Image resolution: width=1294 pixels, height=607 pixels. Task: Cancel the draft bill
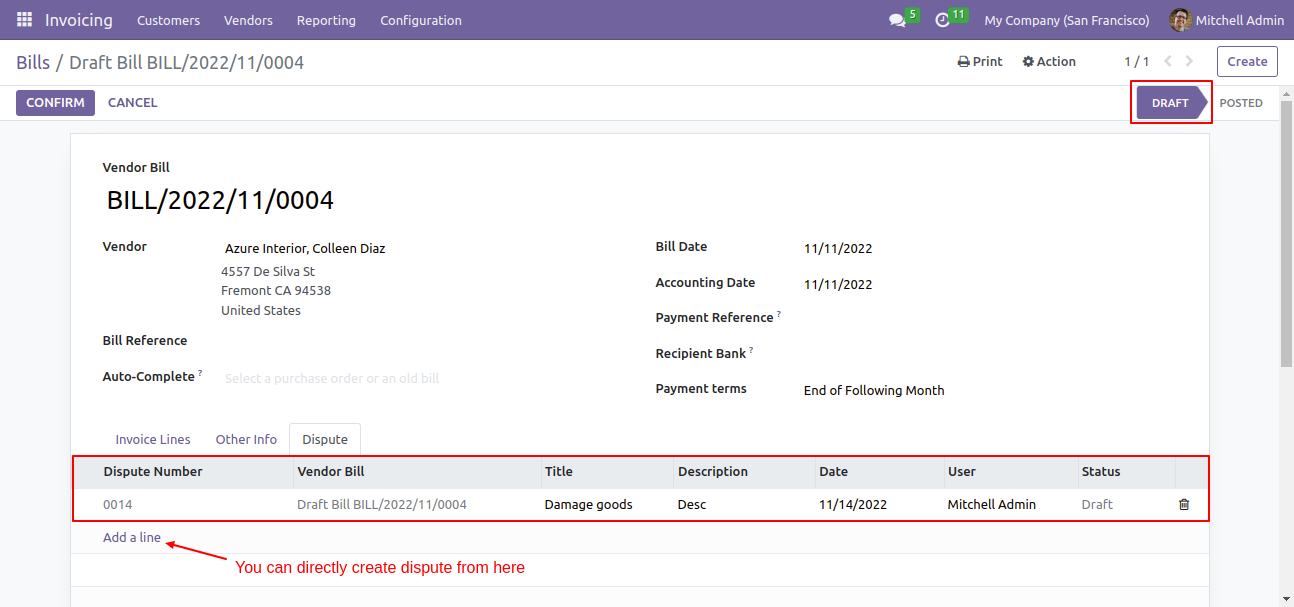click(x=133, y=103)
